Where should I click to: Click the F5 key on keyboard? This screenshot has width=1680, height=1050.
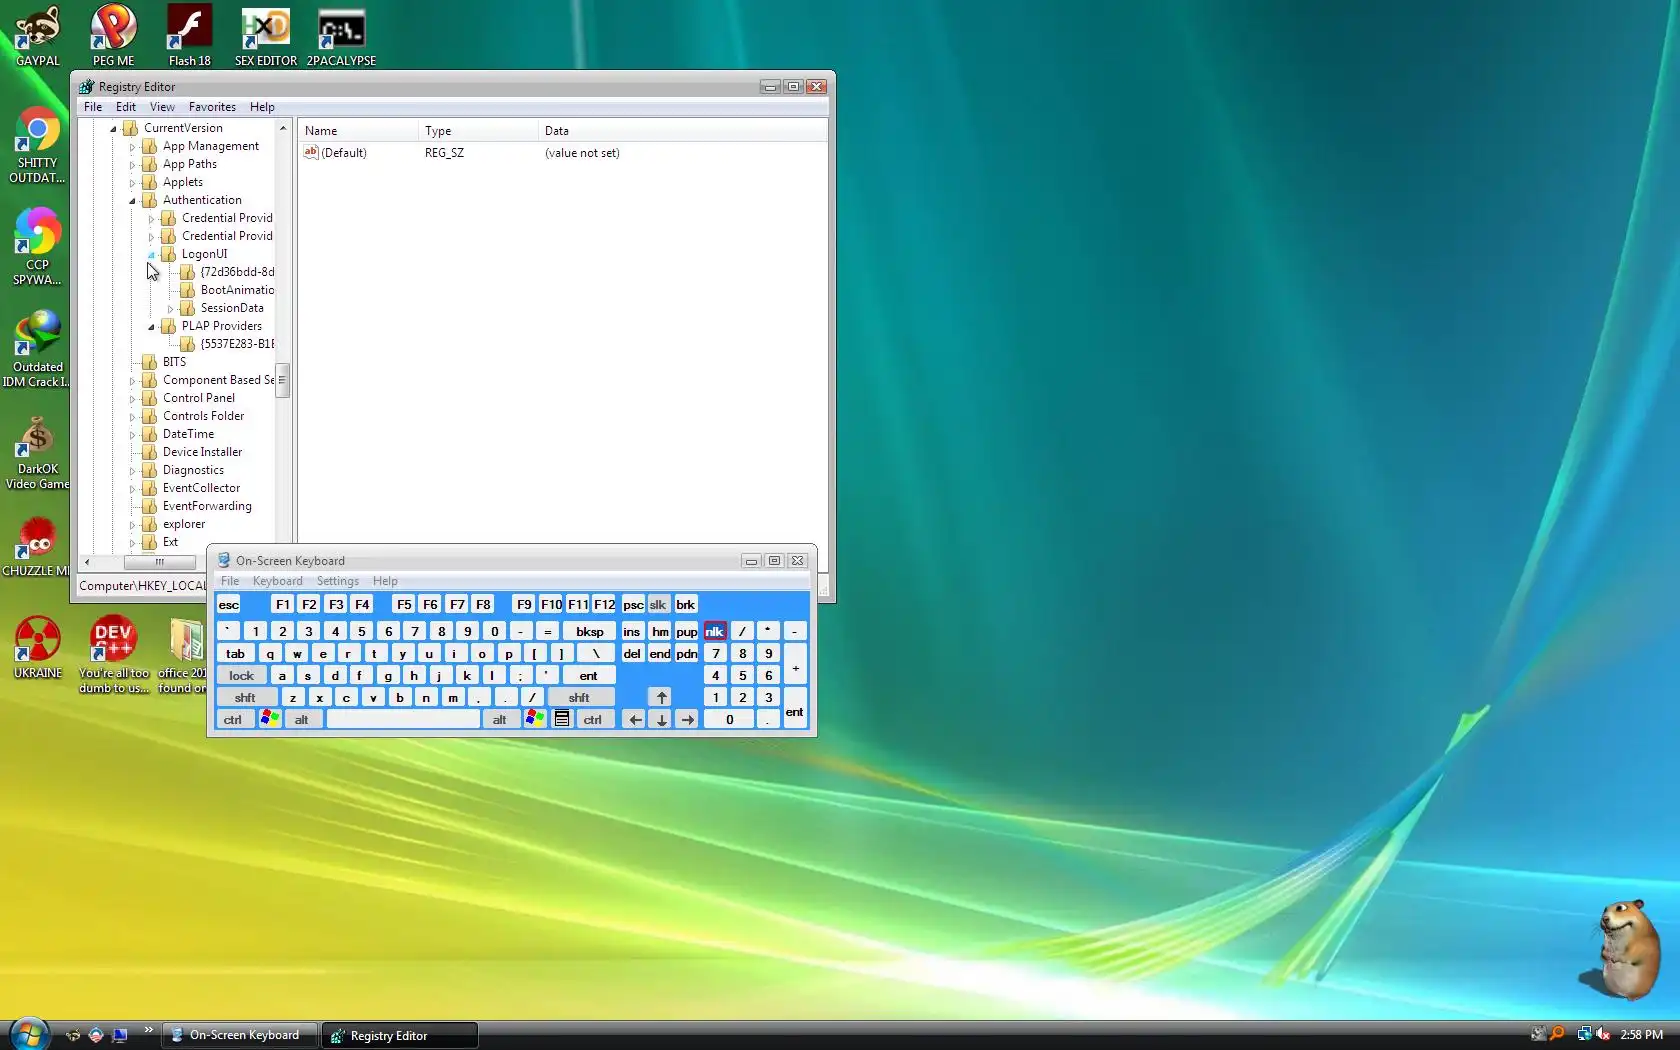click(404, 604)
